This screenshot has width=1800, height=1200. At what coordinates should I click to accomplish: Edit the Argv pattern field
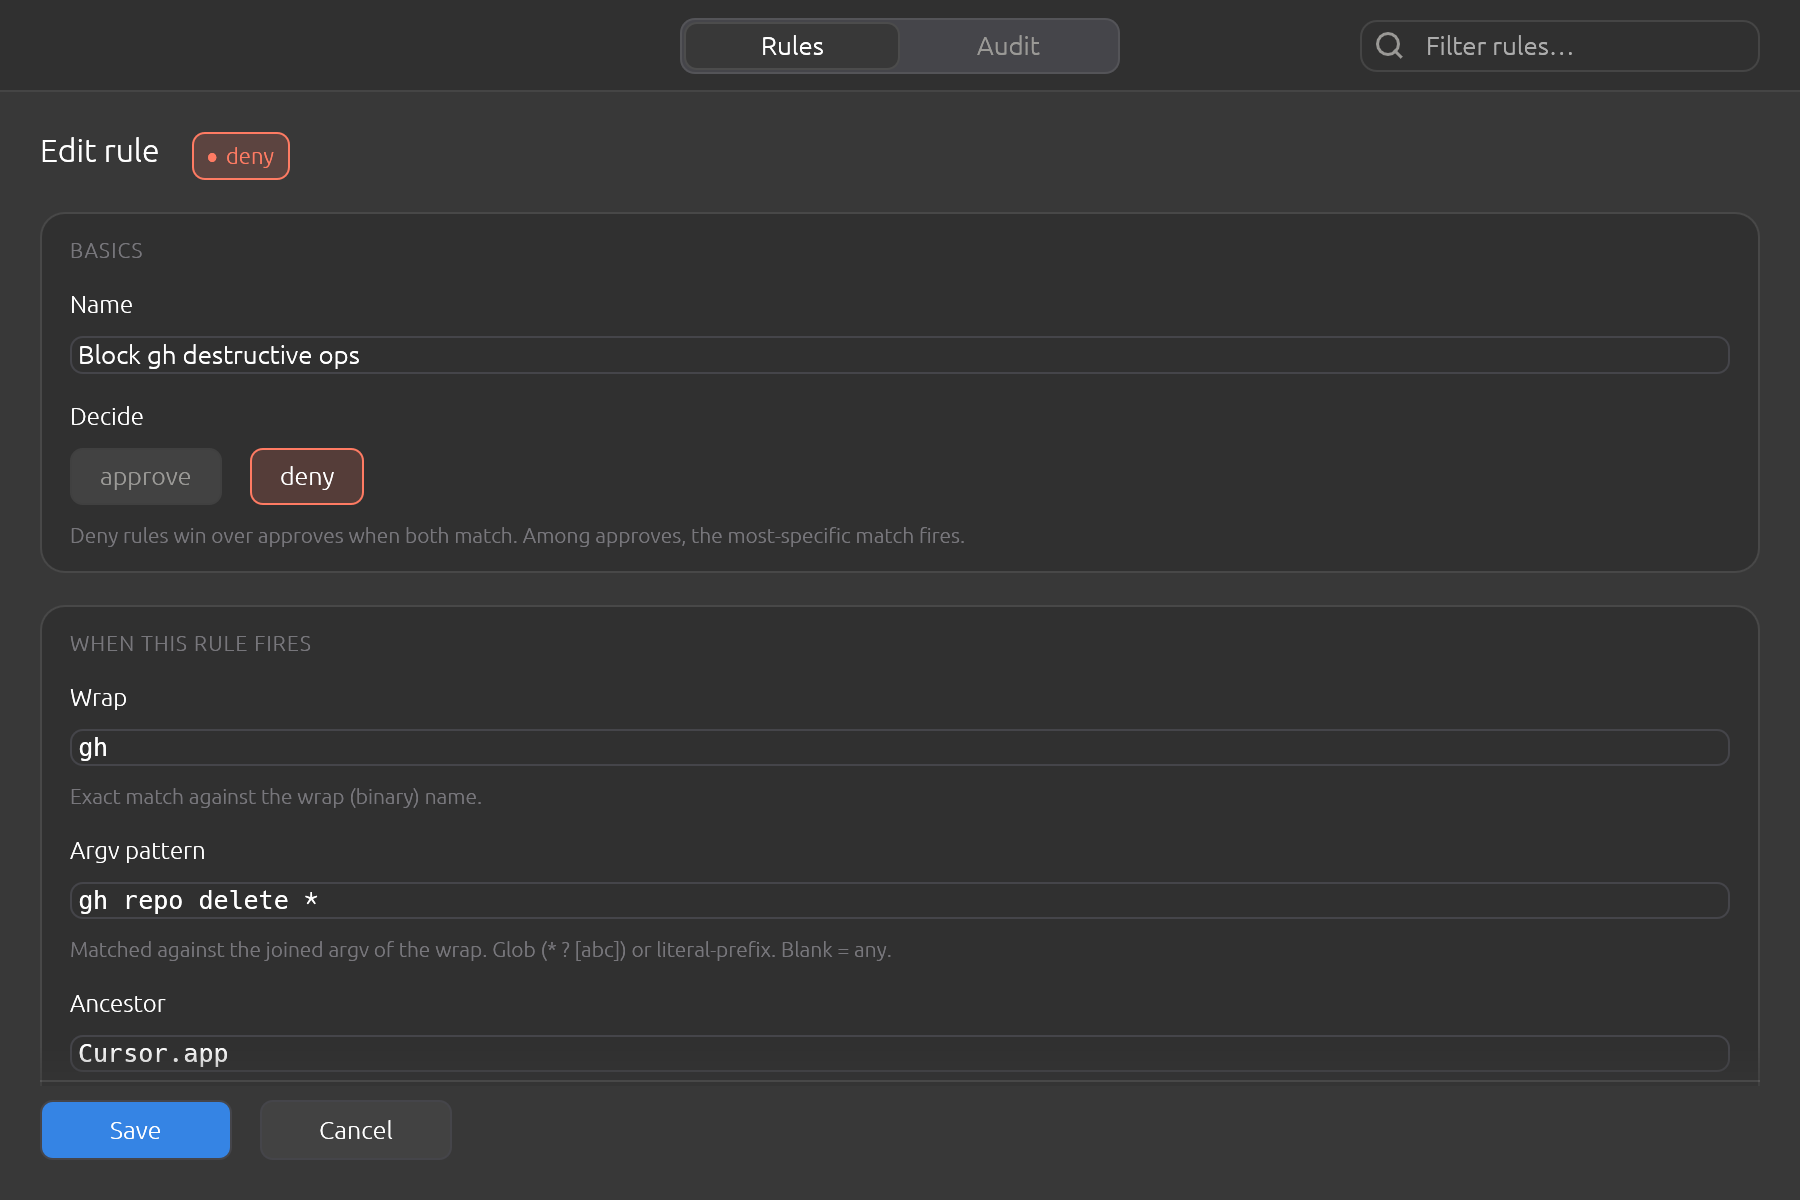900,901
